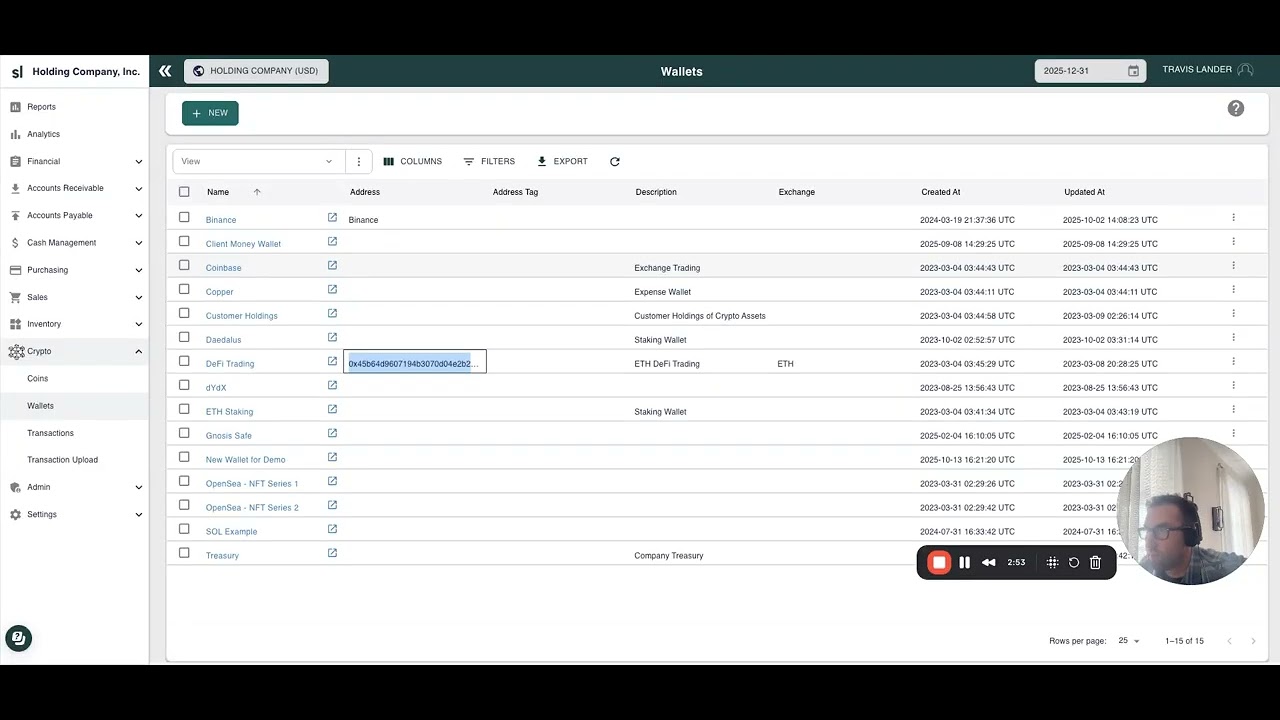
Task: Pause the screen recording
Action: [964, 563]
